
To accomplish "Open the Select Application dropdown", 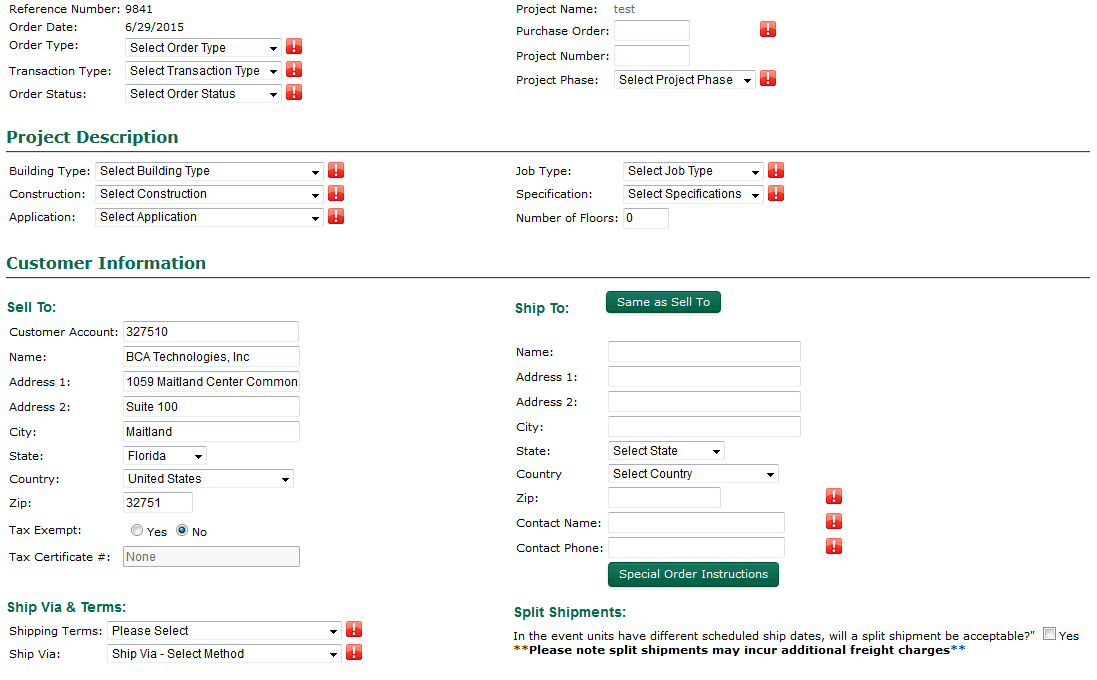I will (209, 217).
